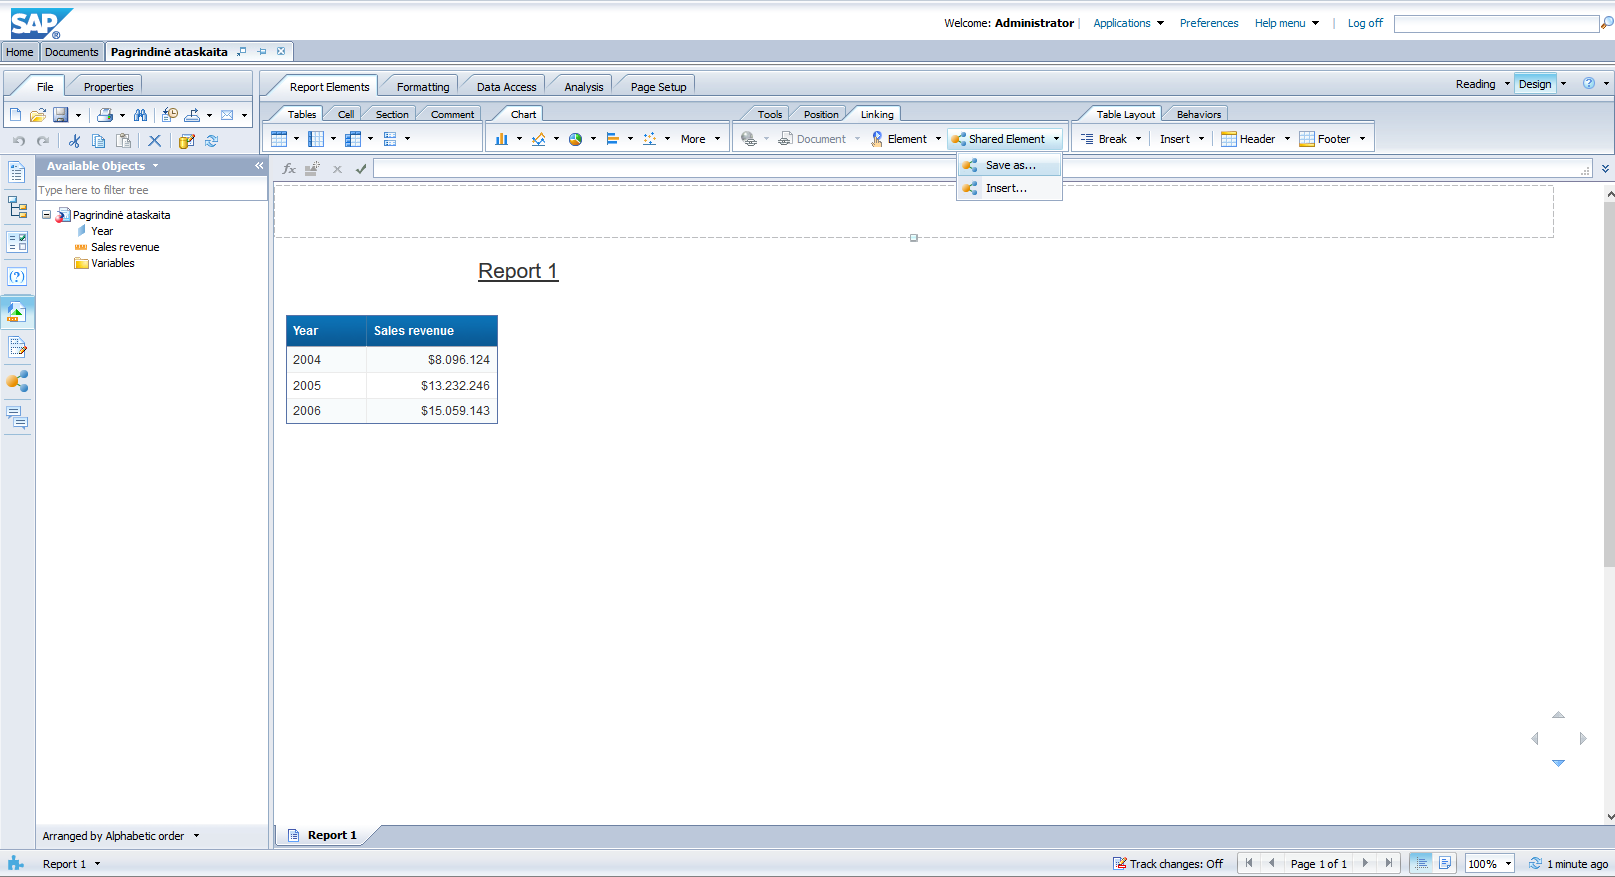Viewport: 1615px width, 877px height.
Task: Open the Shared Elements side panel icon
Action: [x=17, y=381]
